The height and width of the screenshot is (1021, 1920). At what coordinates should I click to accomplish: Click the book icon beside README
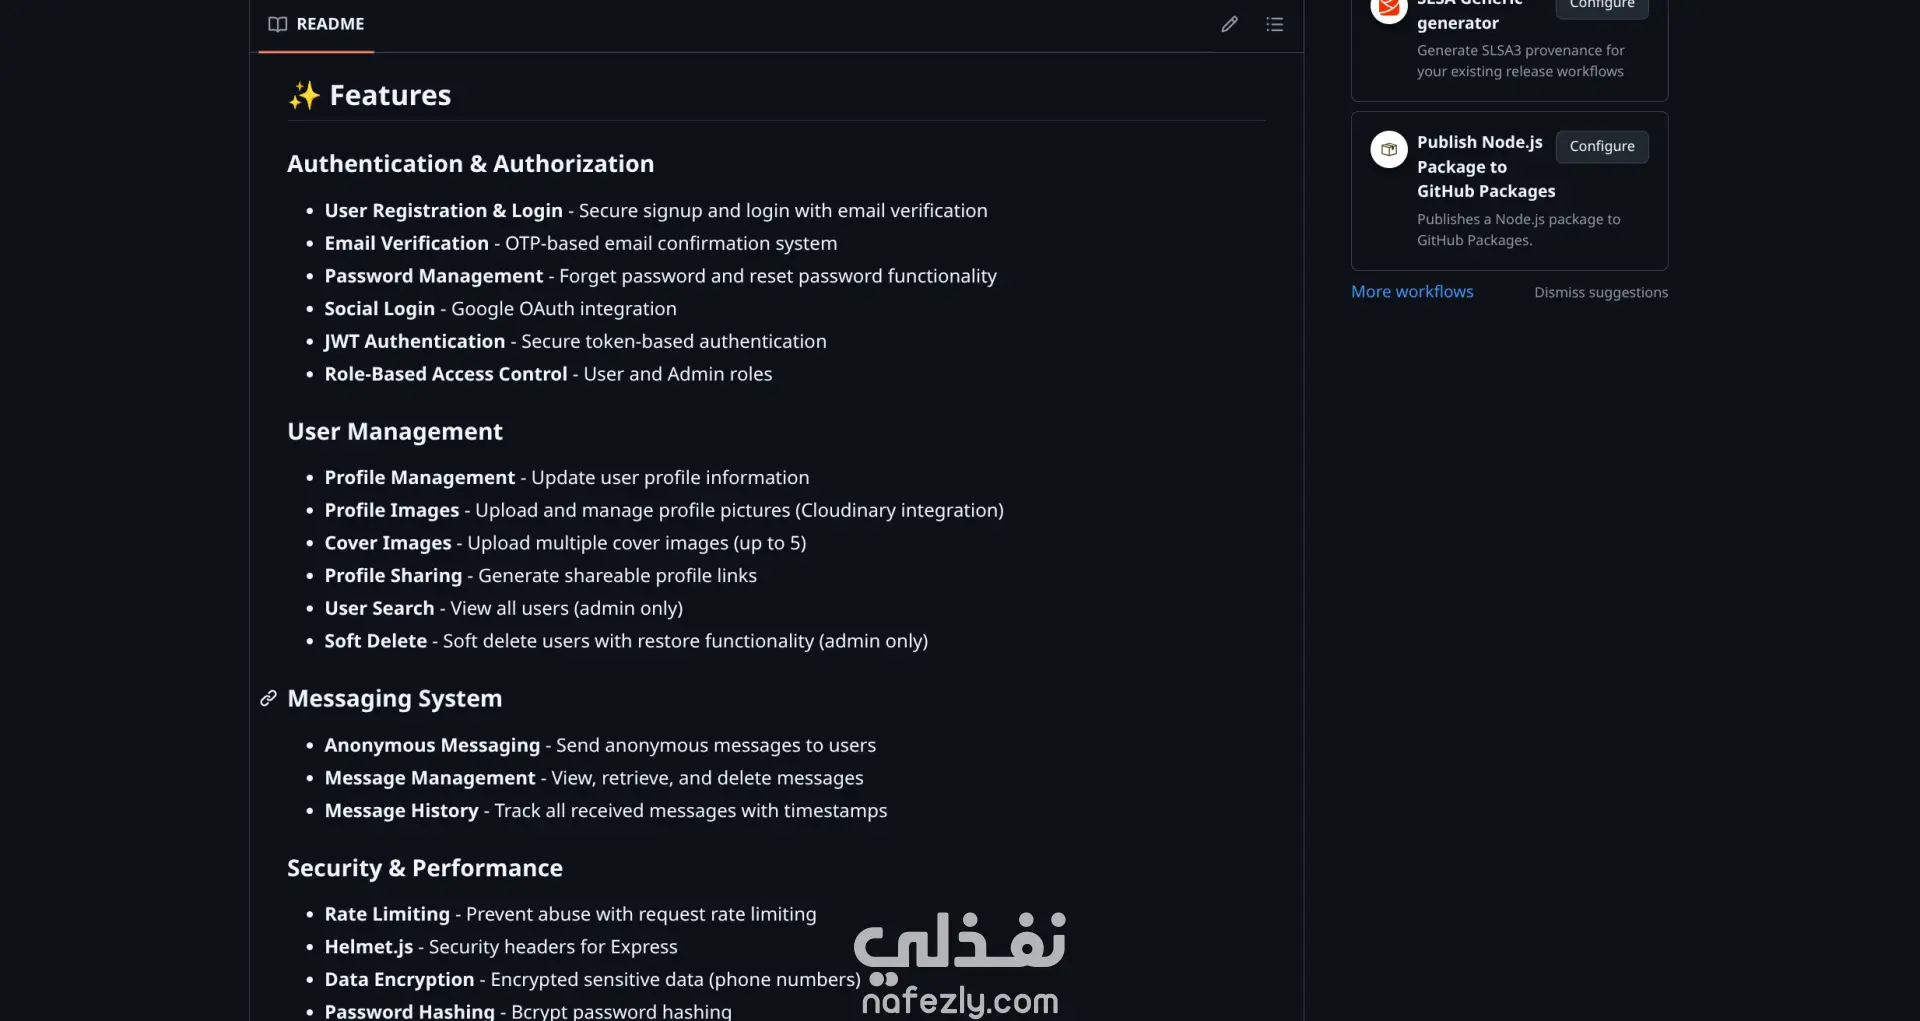tap(278, 24)
